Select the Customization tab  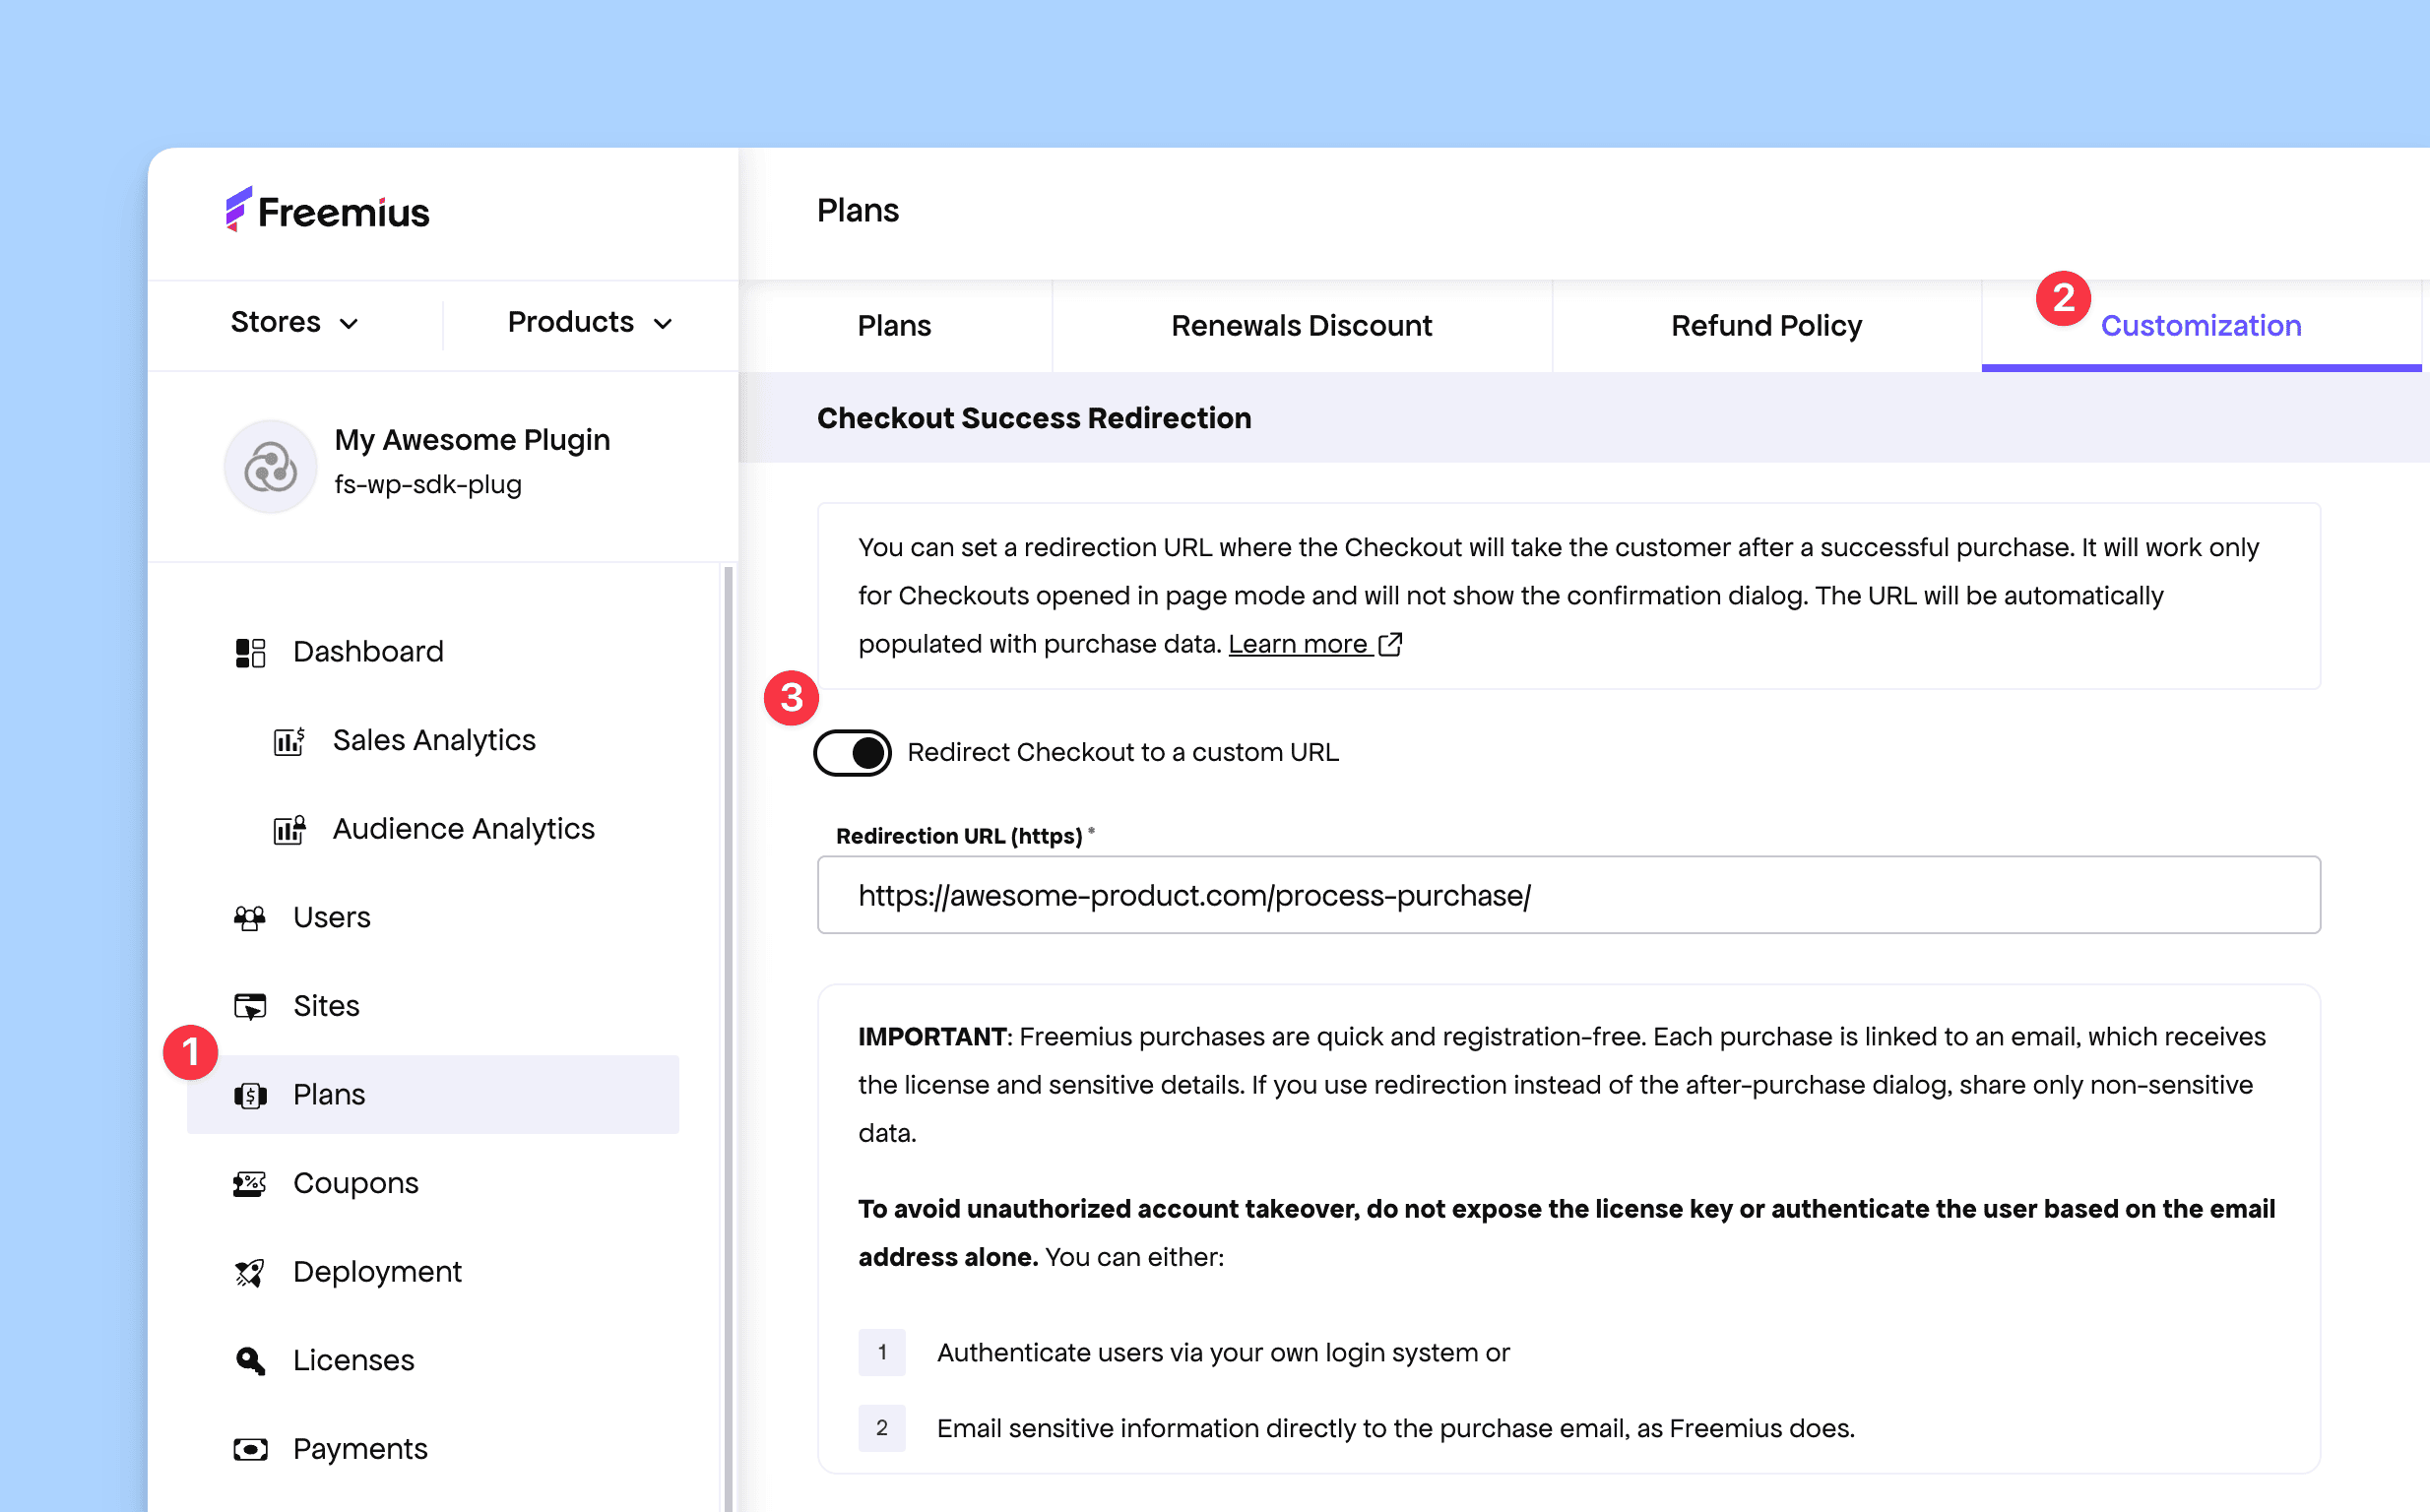point(2201,326)
